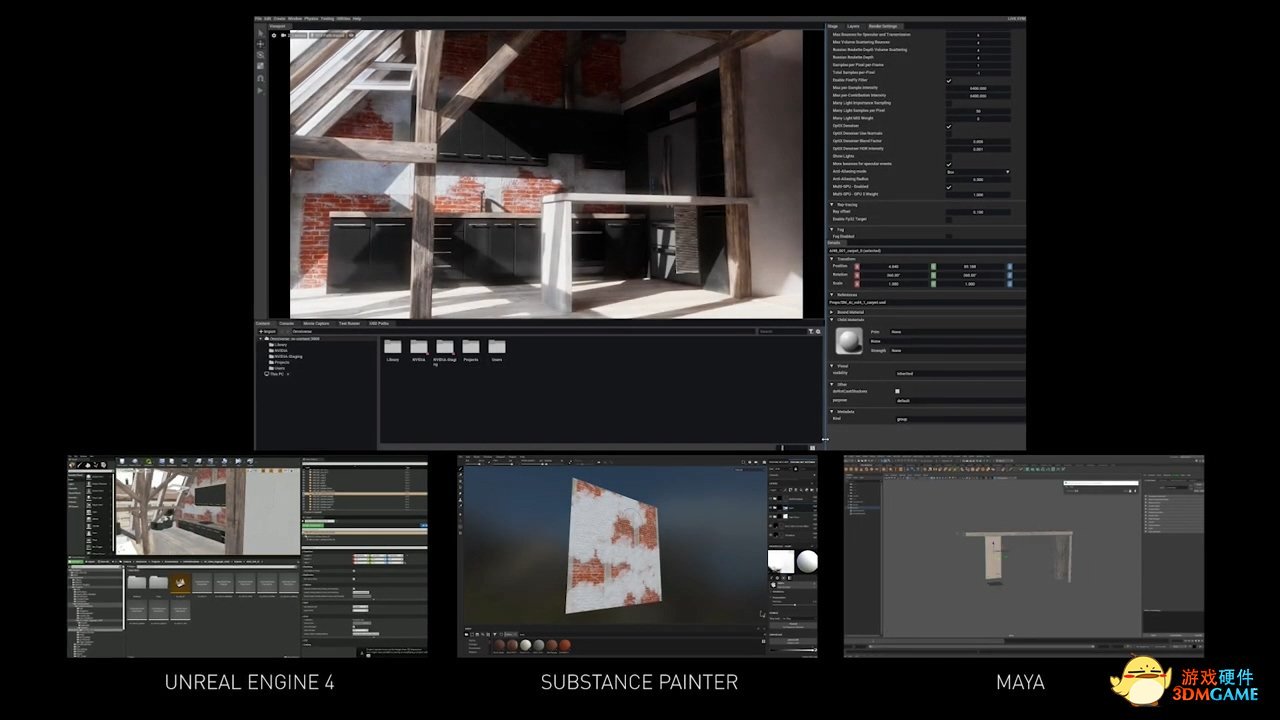Toggle Show Lights checkbox
The image size is (1280, 720).
pos(949,156)
